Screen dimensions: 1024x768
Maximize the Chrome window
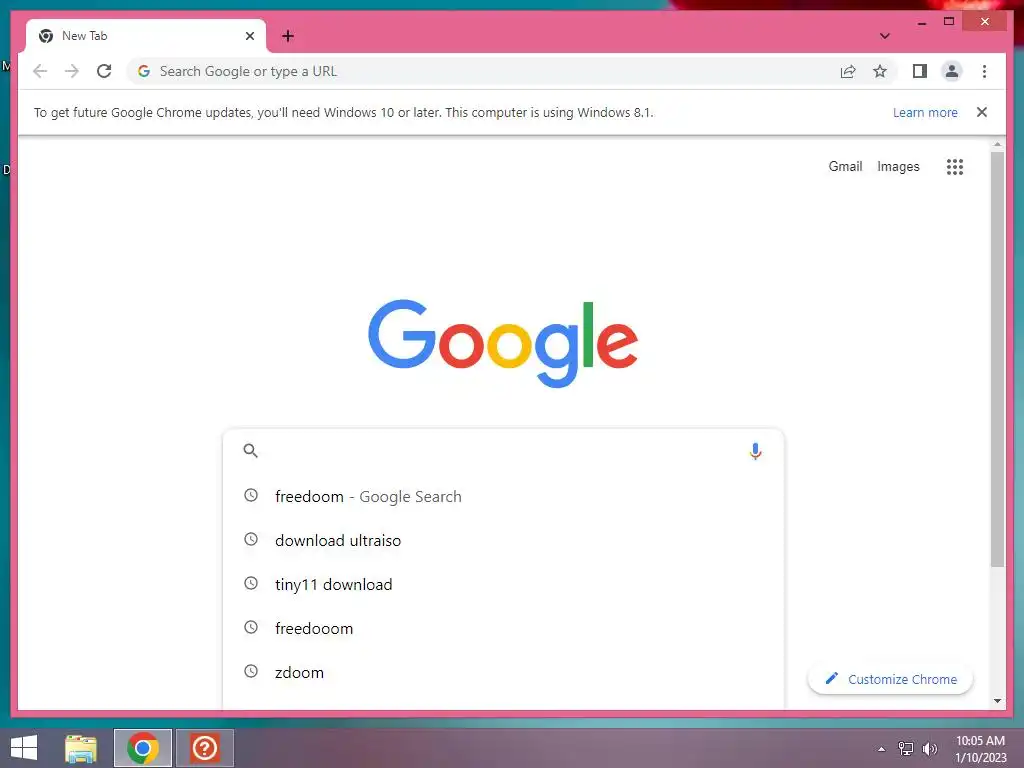click(x=949, y=22)
